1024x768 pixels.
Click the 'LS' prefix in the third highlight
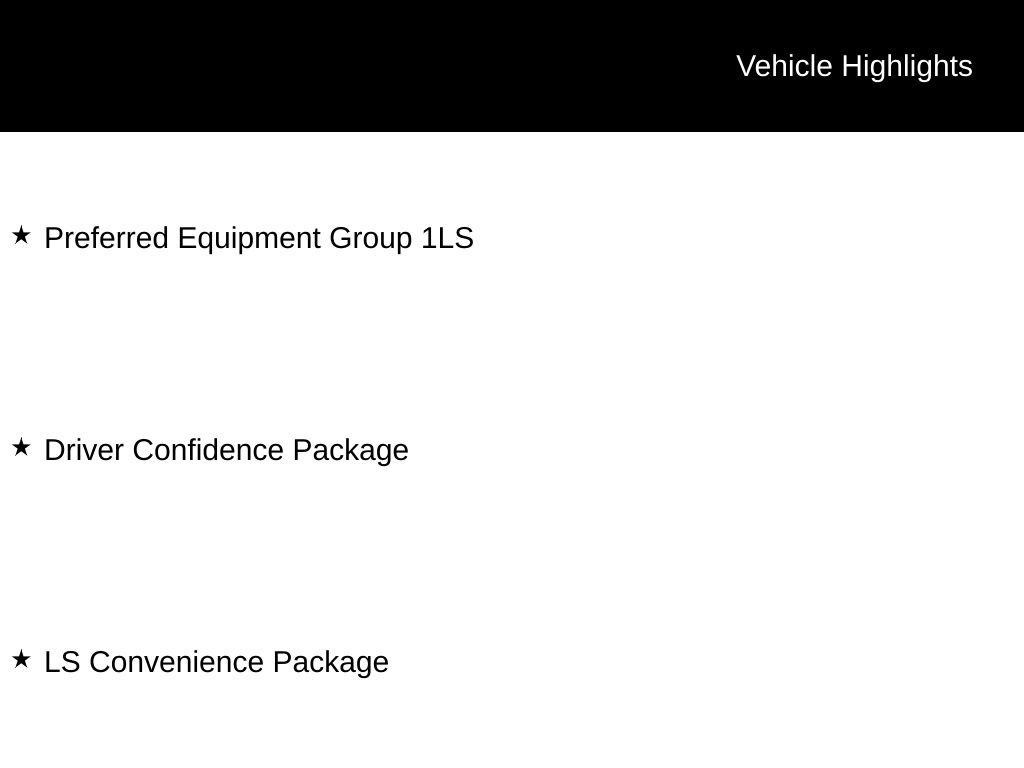point(62,663)
